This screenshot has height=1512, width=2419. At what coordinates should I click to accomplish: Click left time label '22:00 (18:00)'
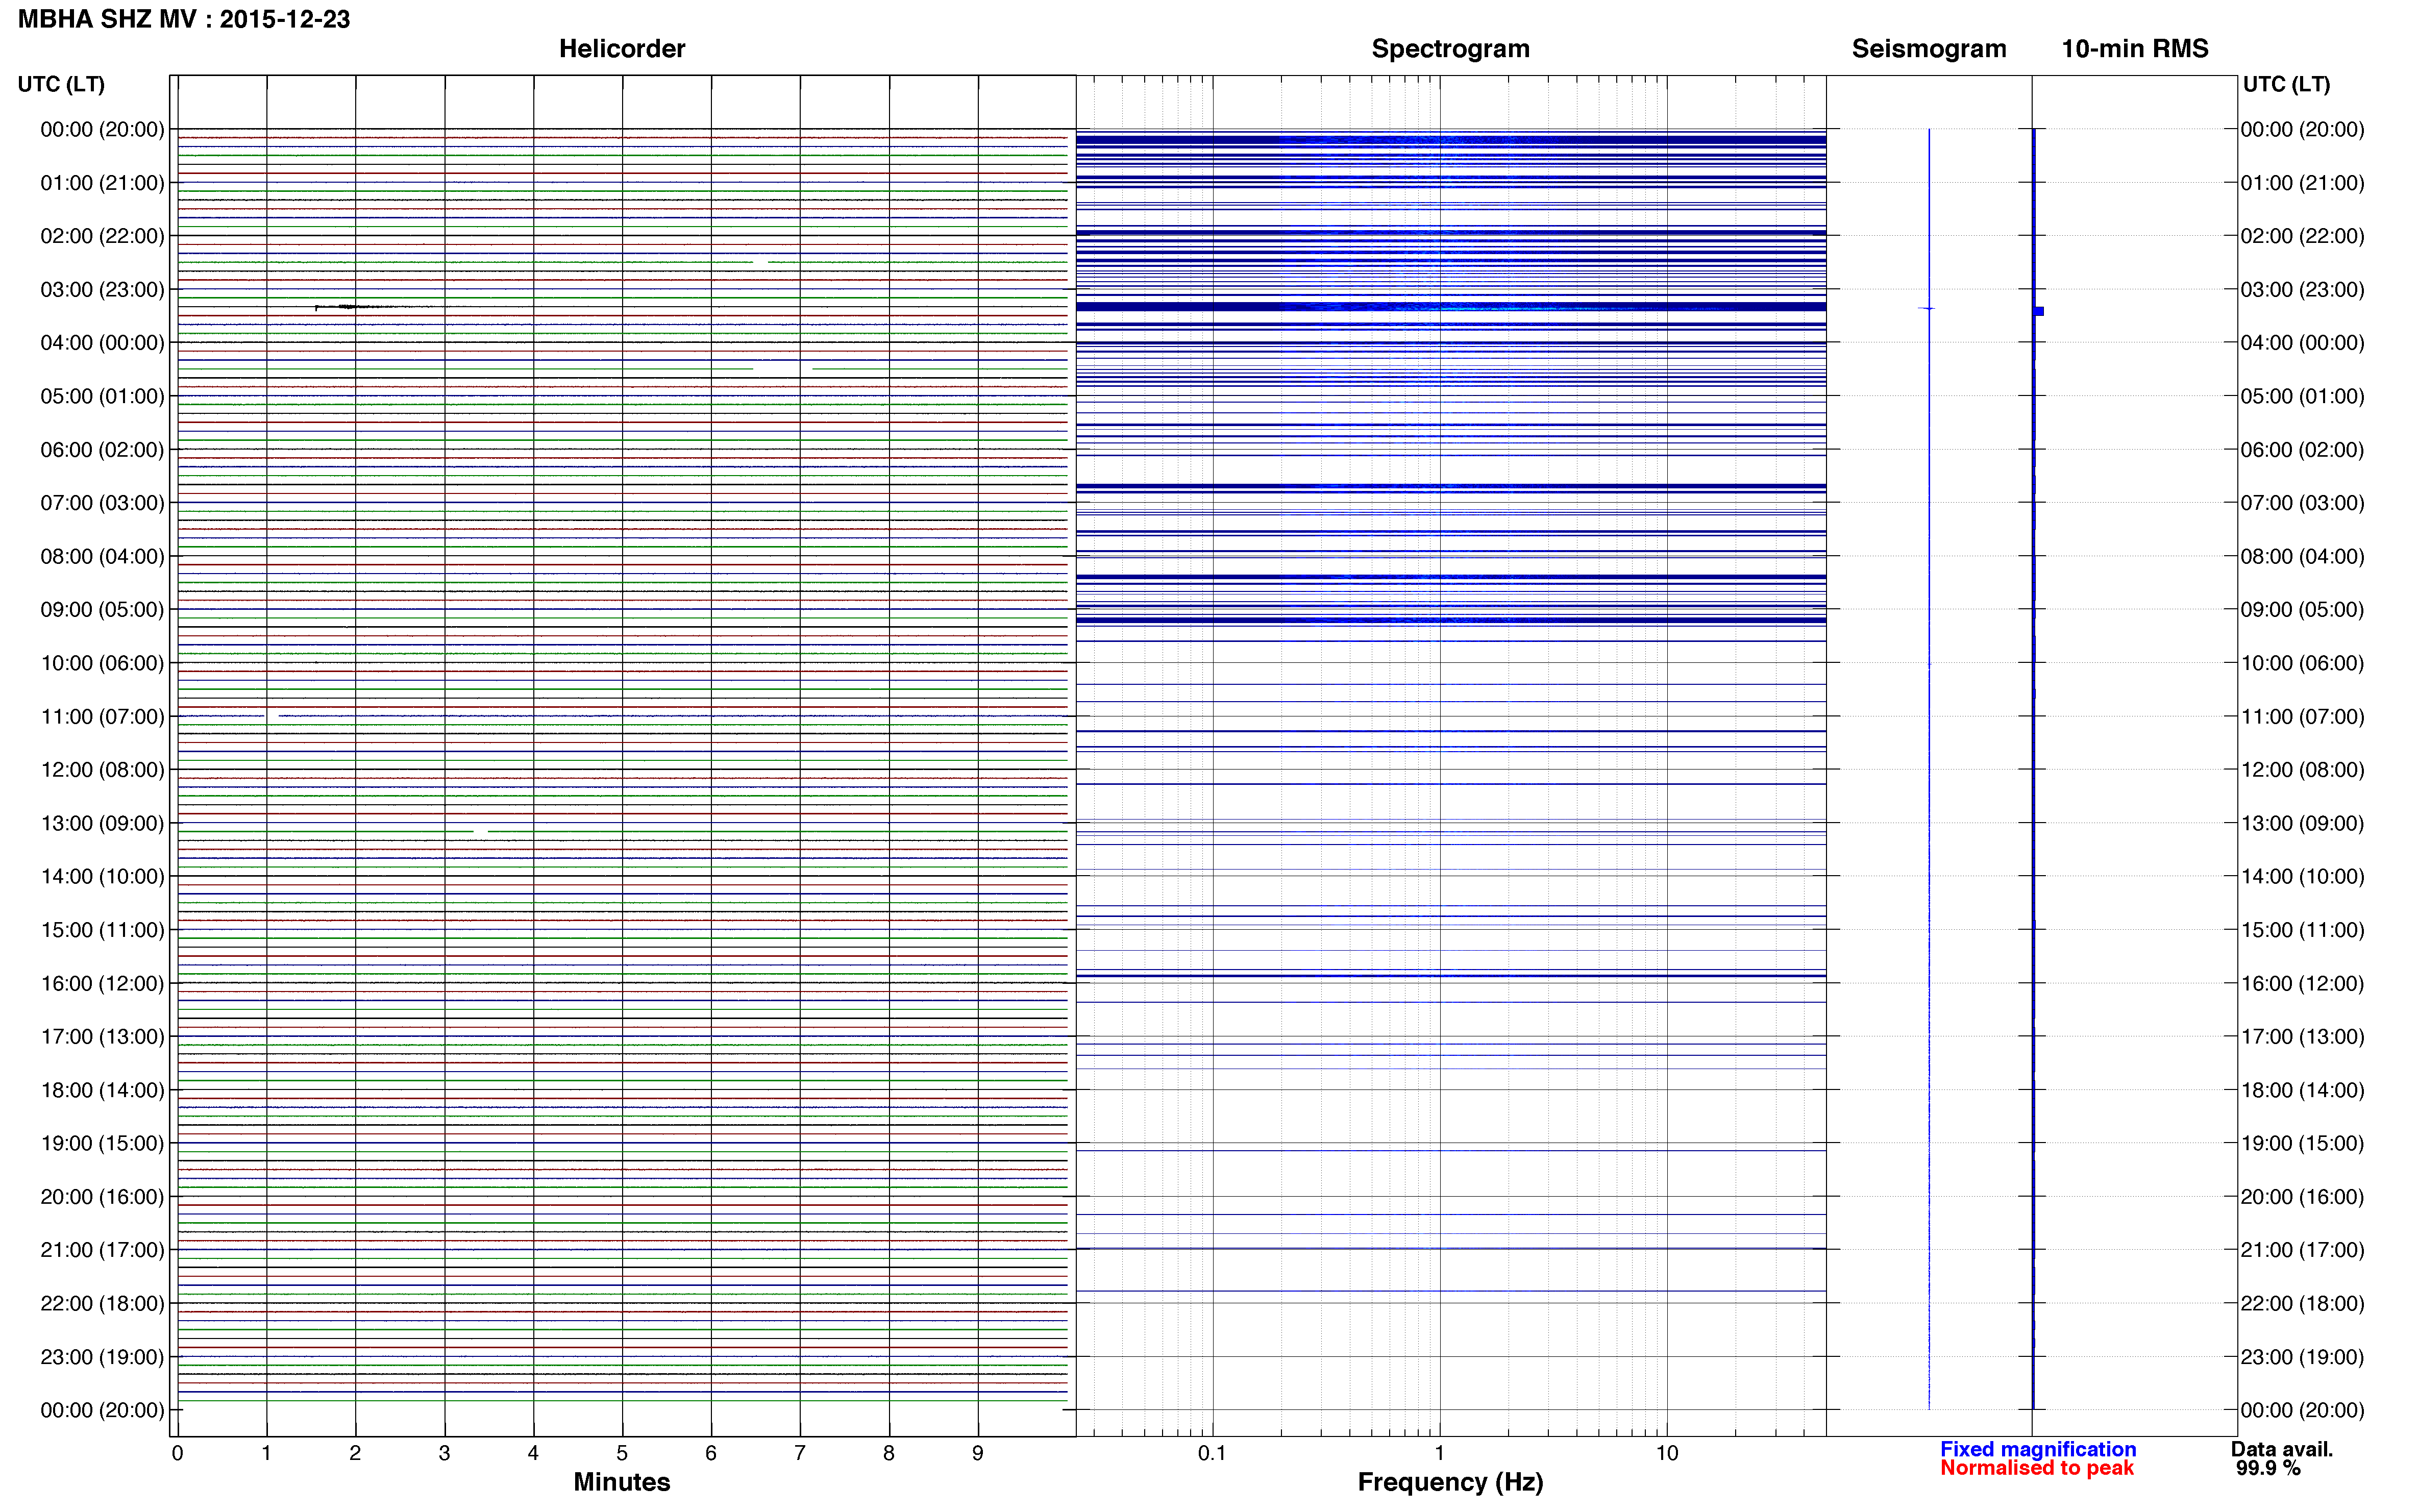[102, 1303]
